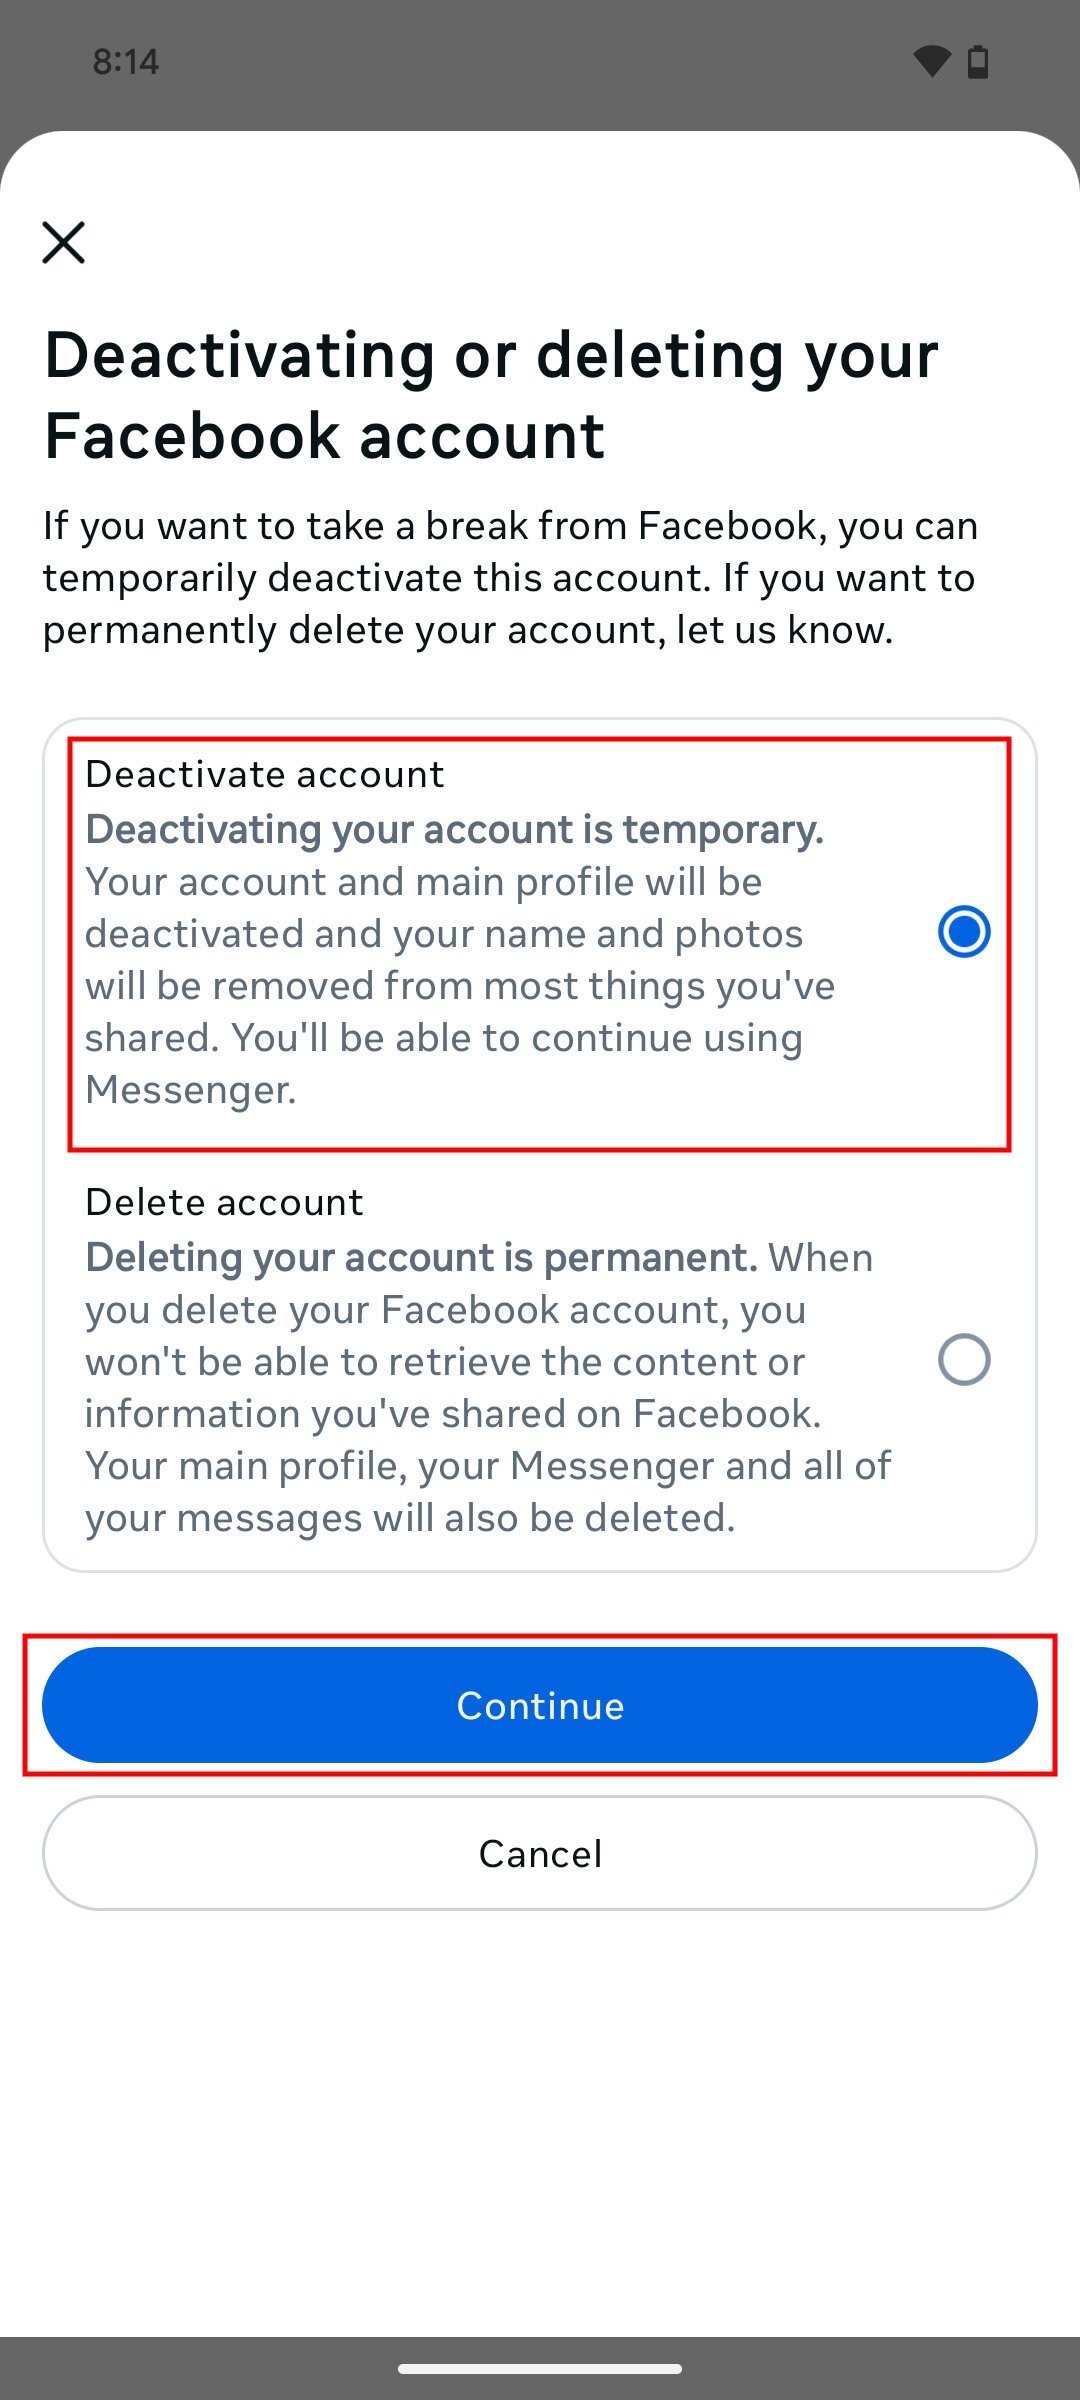Viewport: 1080px width, 2400px height.
Task: Tap the "your messages will also be deleted" line
Action: coord(410,1518)
